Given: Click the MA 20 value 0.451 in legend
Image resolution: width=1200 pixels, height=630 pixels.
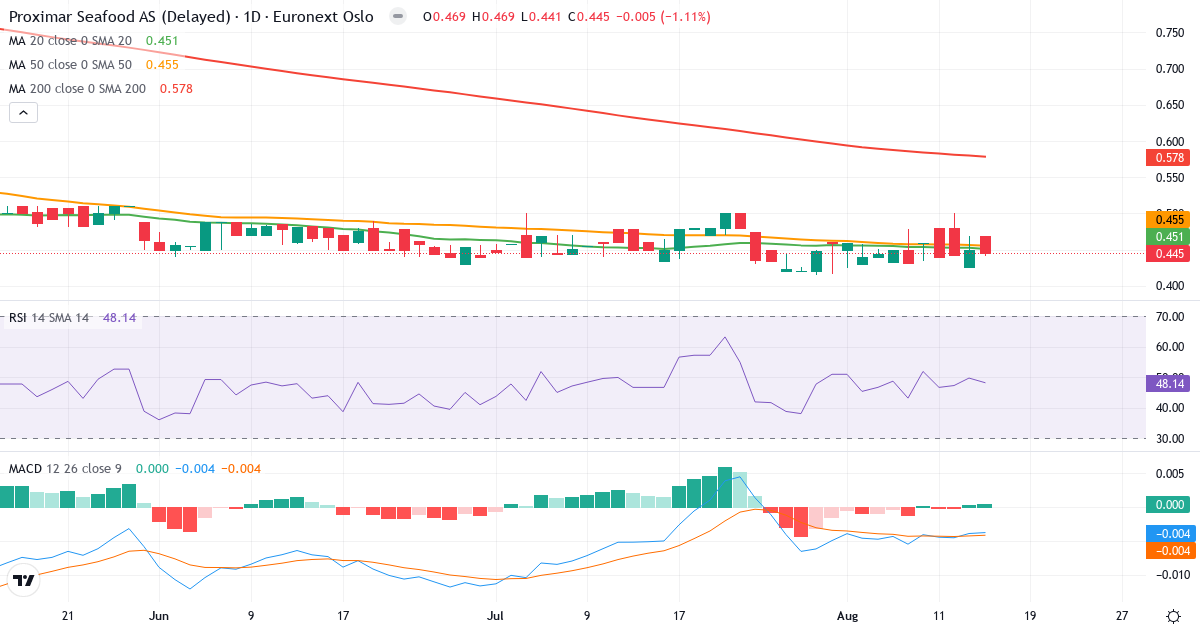Looking at the screenshot, I should [162, 41].
